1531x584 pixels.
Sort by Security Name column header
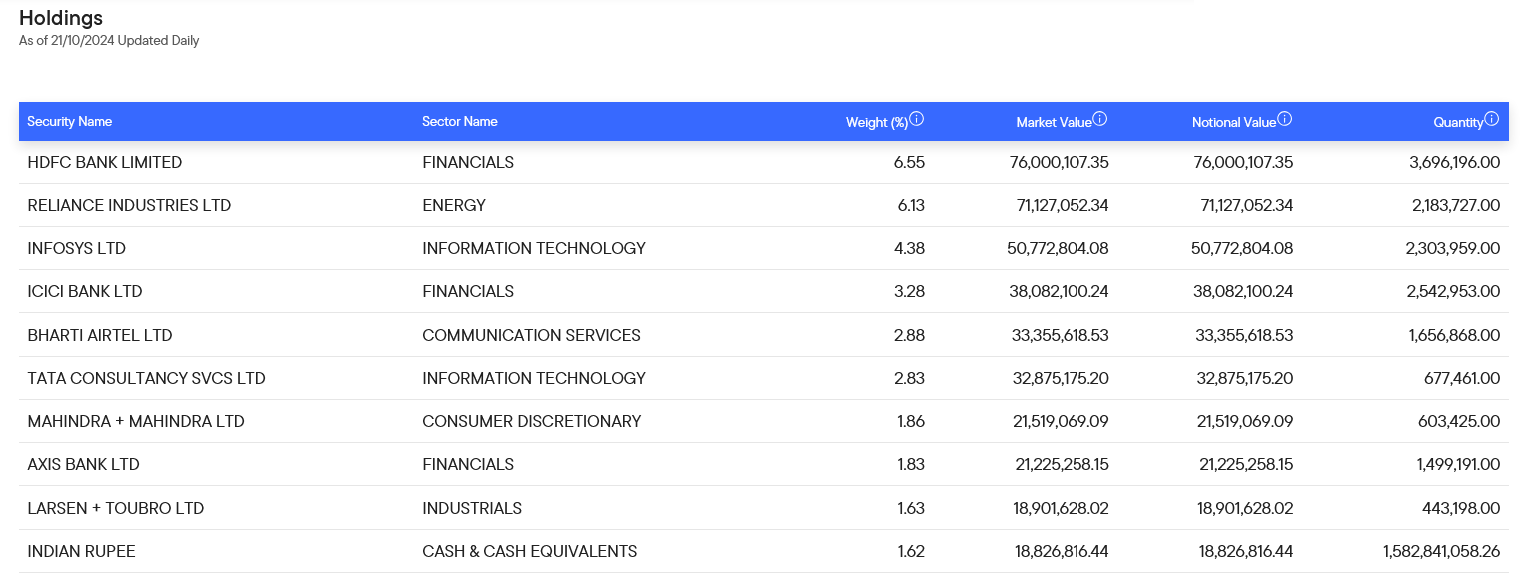(x=69, y=122)
